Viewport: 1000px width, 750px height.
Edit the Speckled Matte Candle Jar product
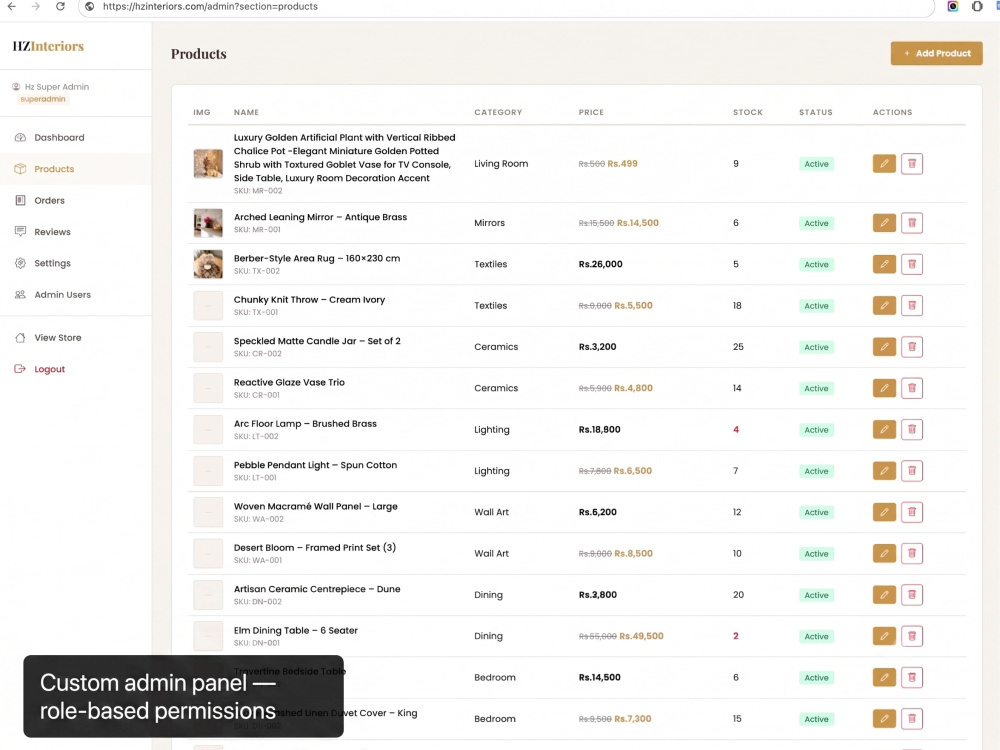coord(884,347)
